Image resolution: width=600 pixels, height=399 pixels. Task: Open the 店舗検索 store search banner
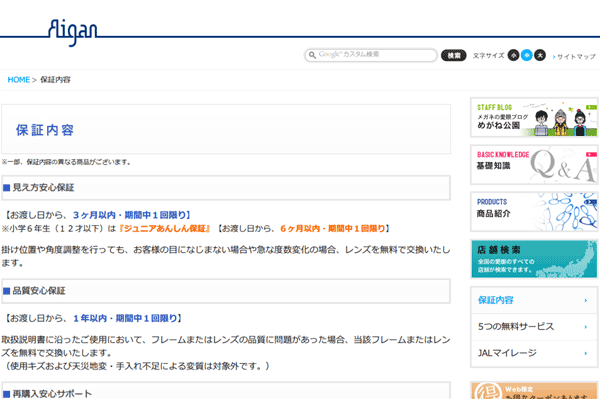(534, 259)
